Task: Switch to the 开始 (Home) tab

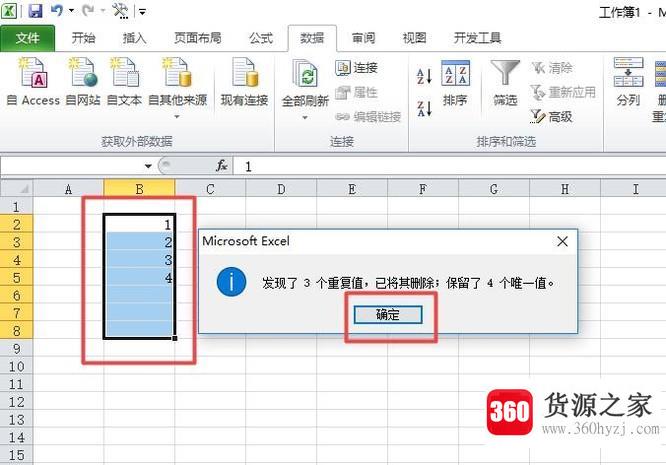Action: (x=83, y=38)
